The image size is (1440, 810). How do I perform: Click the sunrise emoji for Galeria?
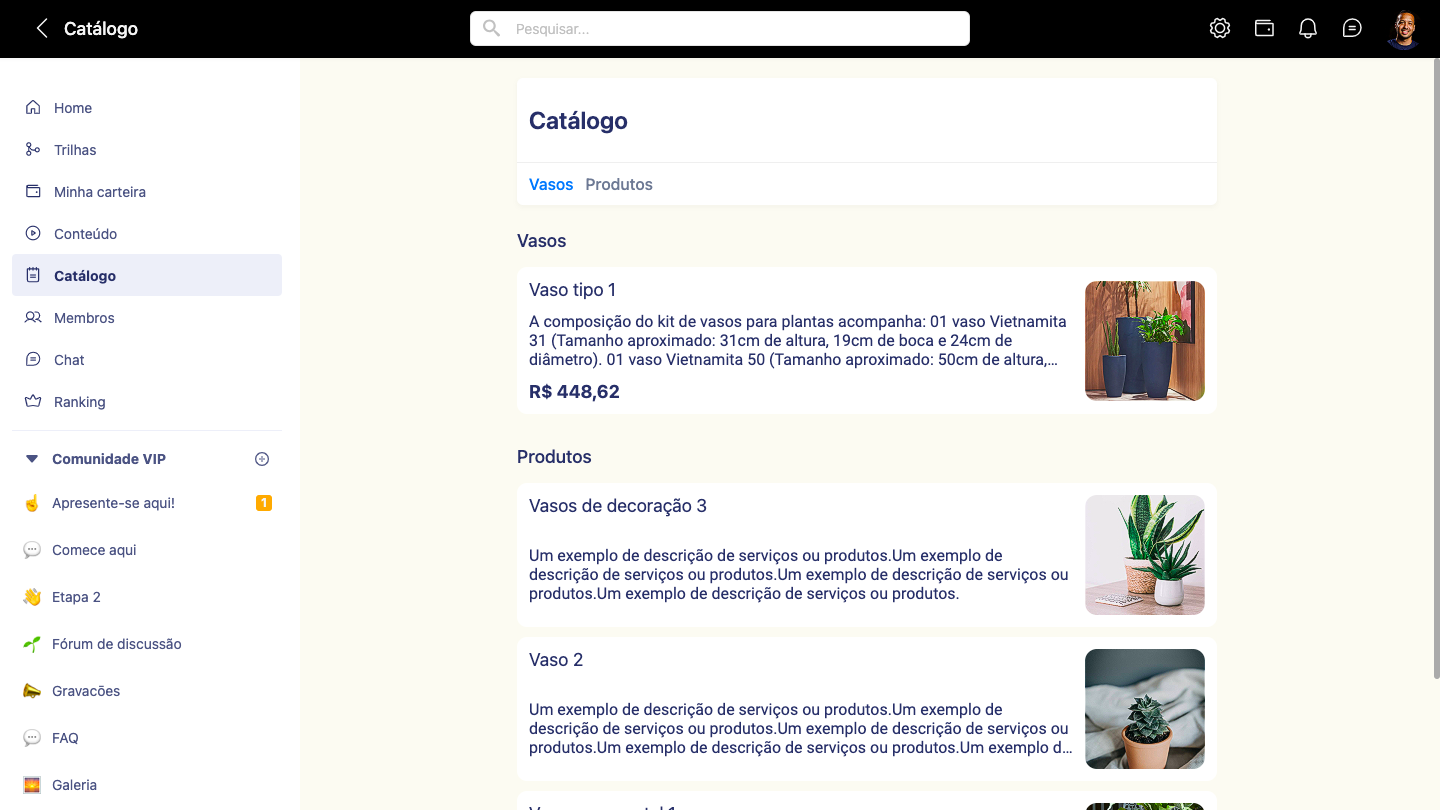tap(32, 785)
